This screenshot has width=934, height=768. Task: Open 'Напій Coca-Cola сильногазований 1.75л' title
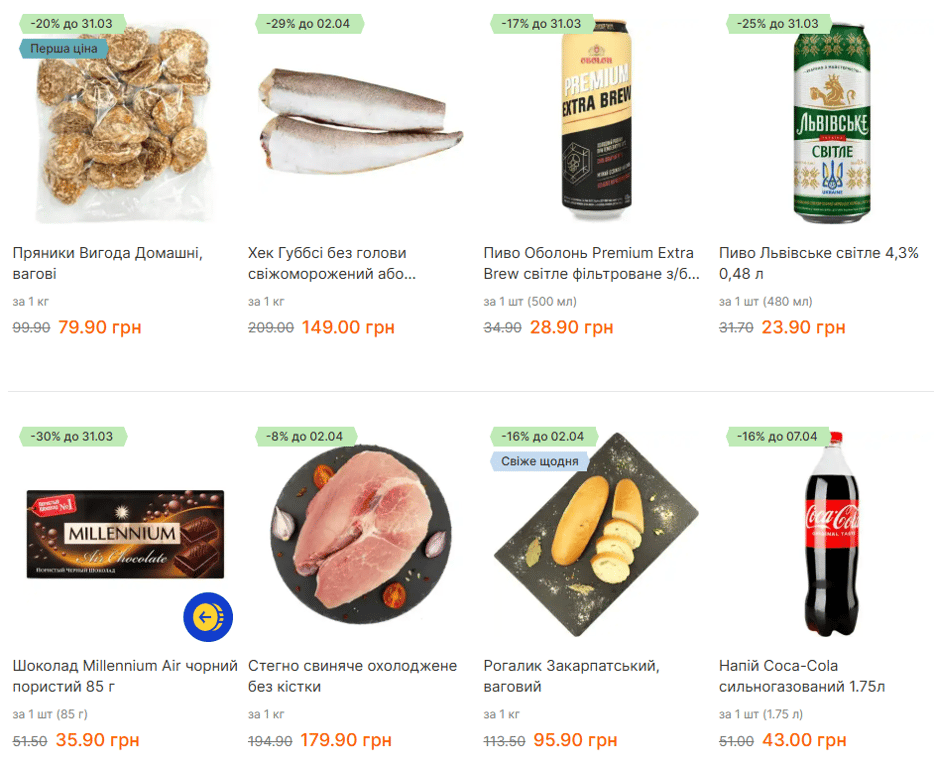click(802, 676)
